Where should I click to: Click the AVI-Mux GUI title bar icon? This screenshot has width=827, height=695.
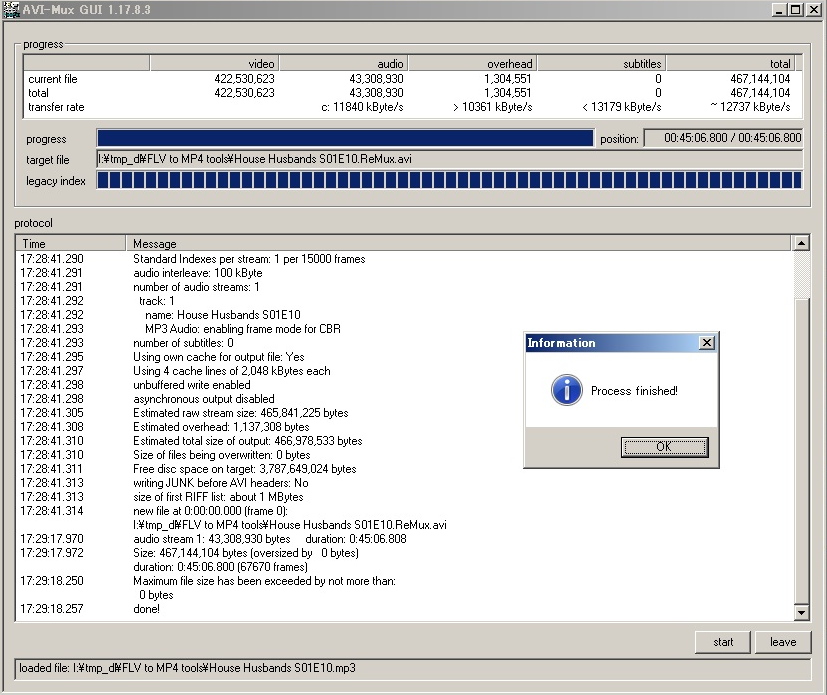click(13, 10)
